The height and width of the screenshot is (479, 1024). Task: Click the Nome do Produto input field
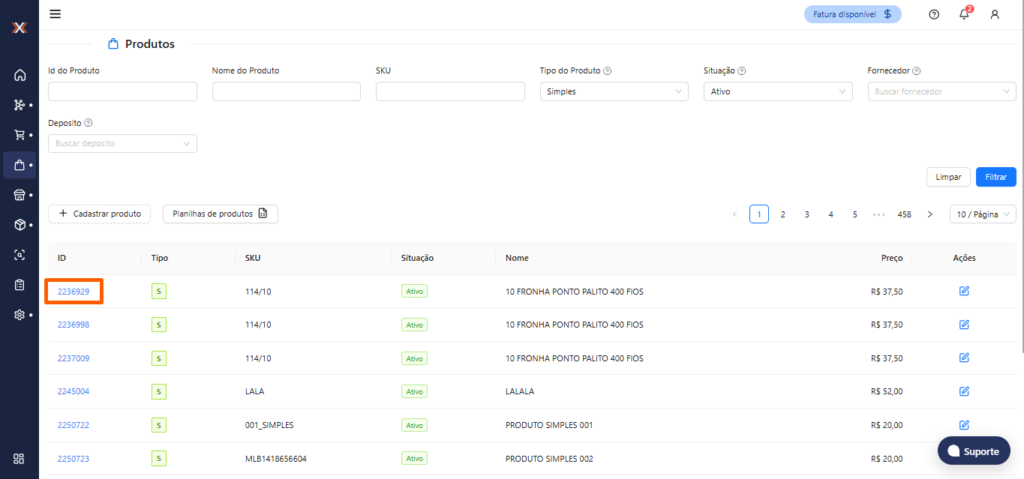click(x=286, y=91)
